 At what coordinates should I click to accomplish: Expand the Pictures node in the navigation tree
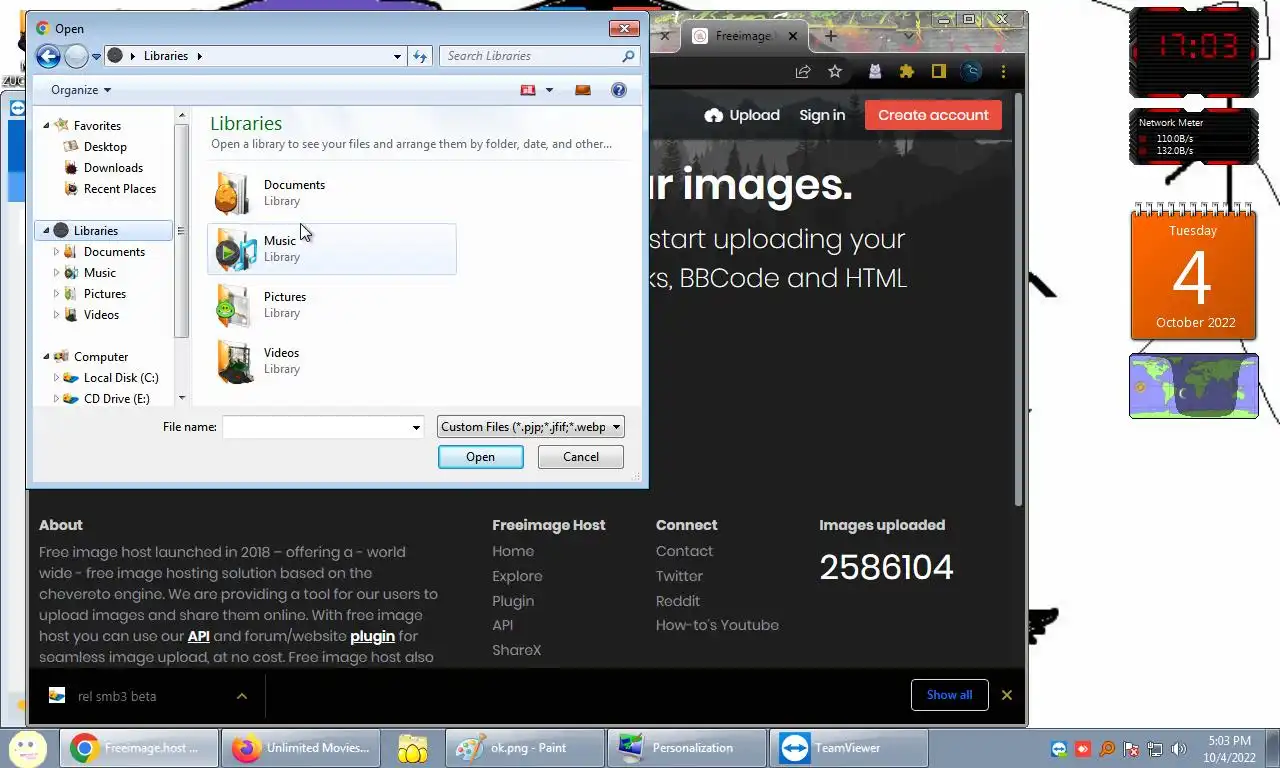pyautogui.click(x=56, y=294)
